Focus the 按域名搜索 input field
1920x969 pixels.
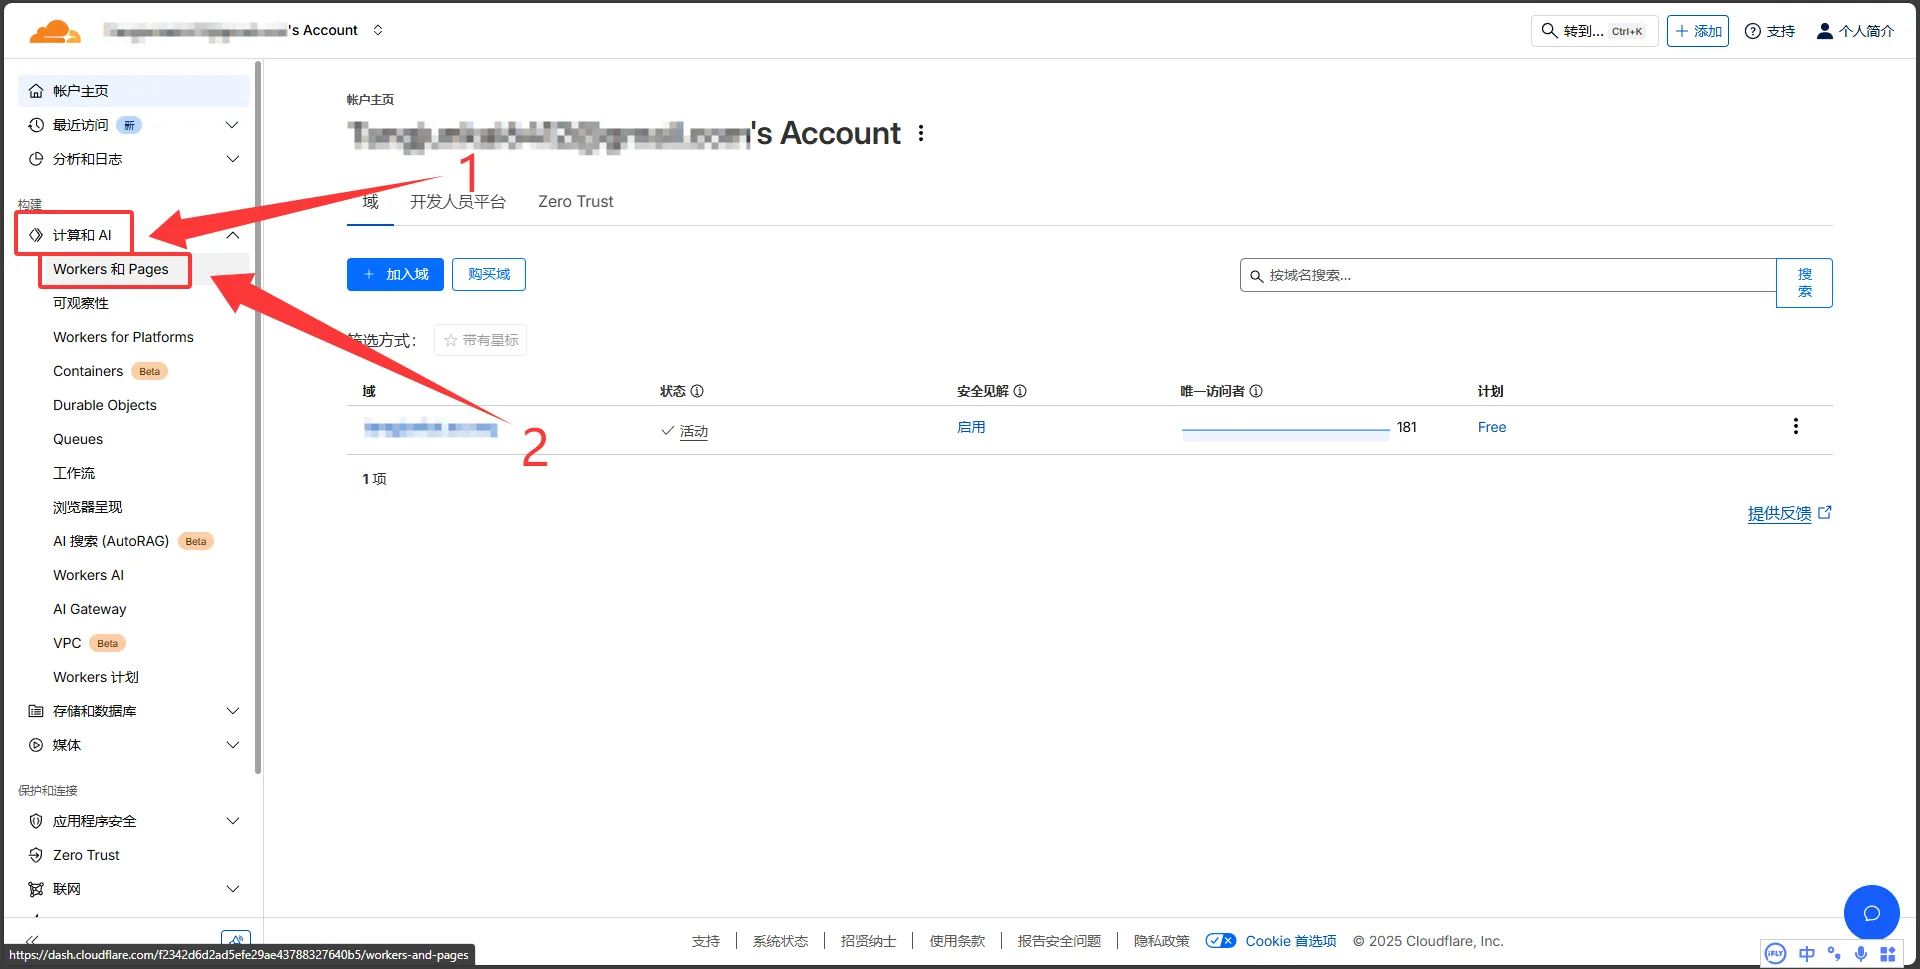(x=1508, y=275)
